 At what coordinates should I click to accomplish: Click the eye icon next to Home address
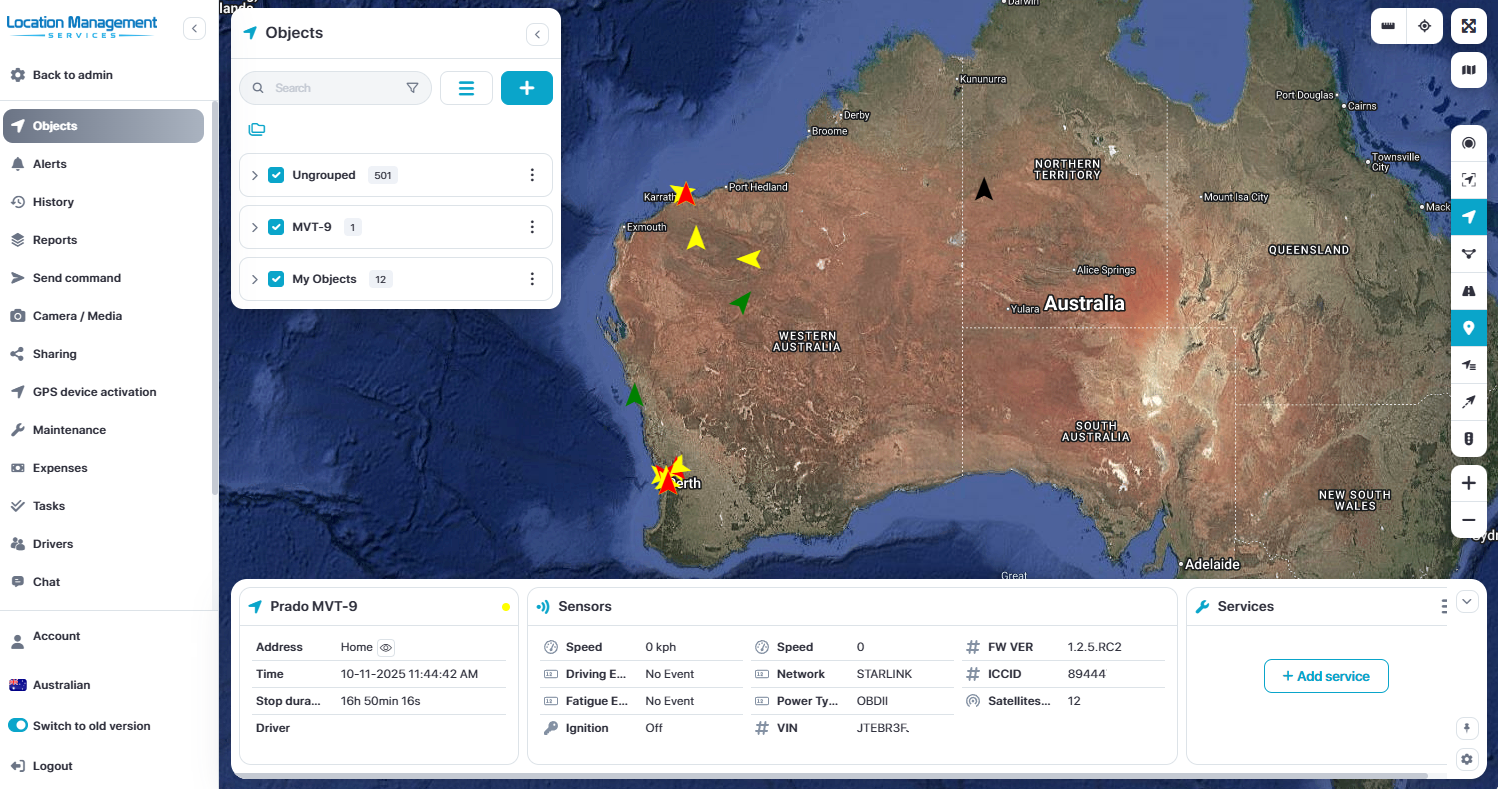[x=386, y=647]
